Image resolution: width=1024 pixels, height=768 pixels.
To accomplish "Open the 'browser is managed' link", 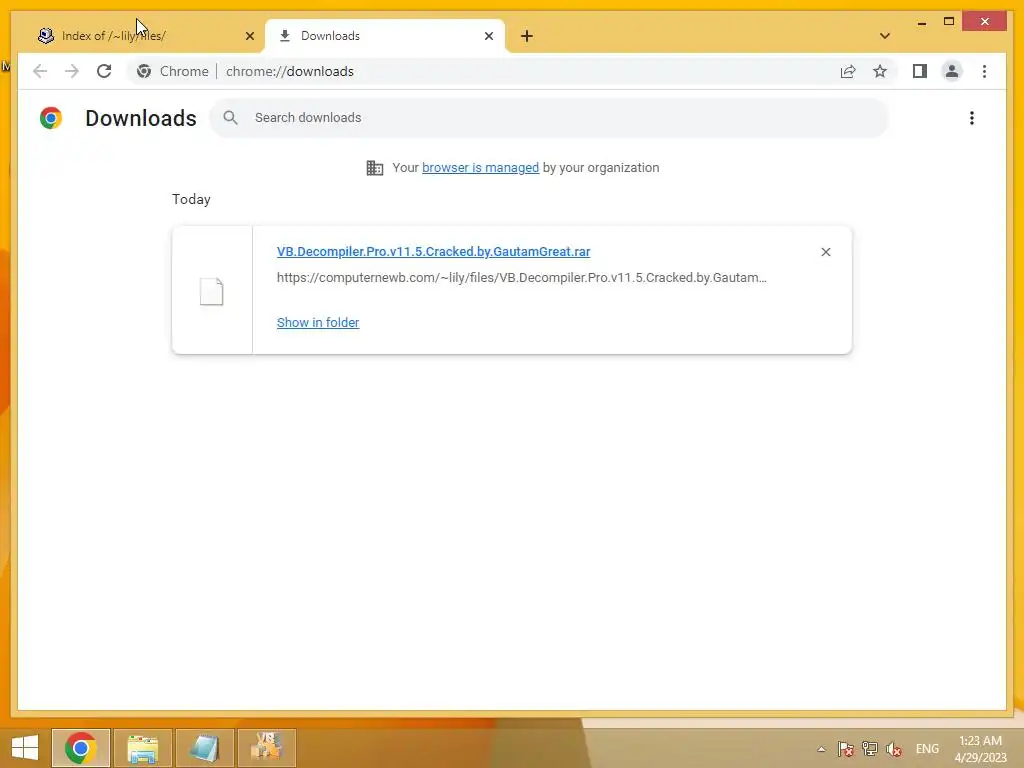I will pyautogui.click(x=480, y=168).
